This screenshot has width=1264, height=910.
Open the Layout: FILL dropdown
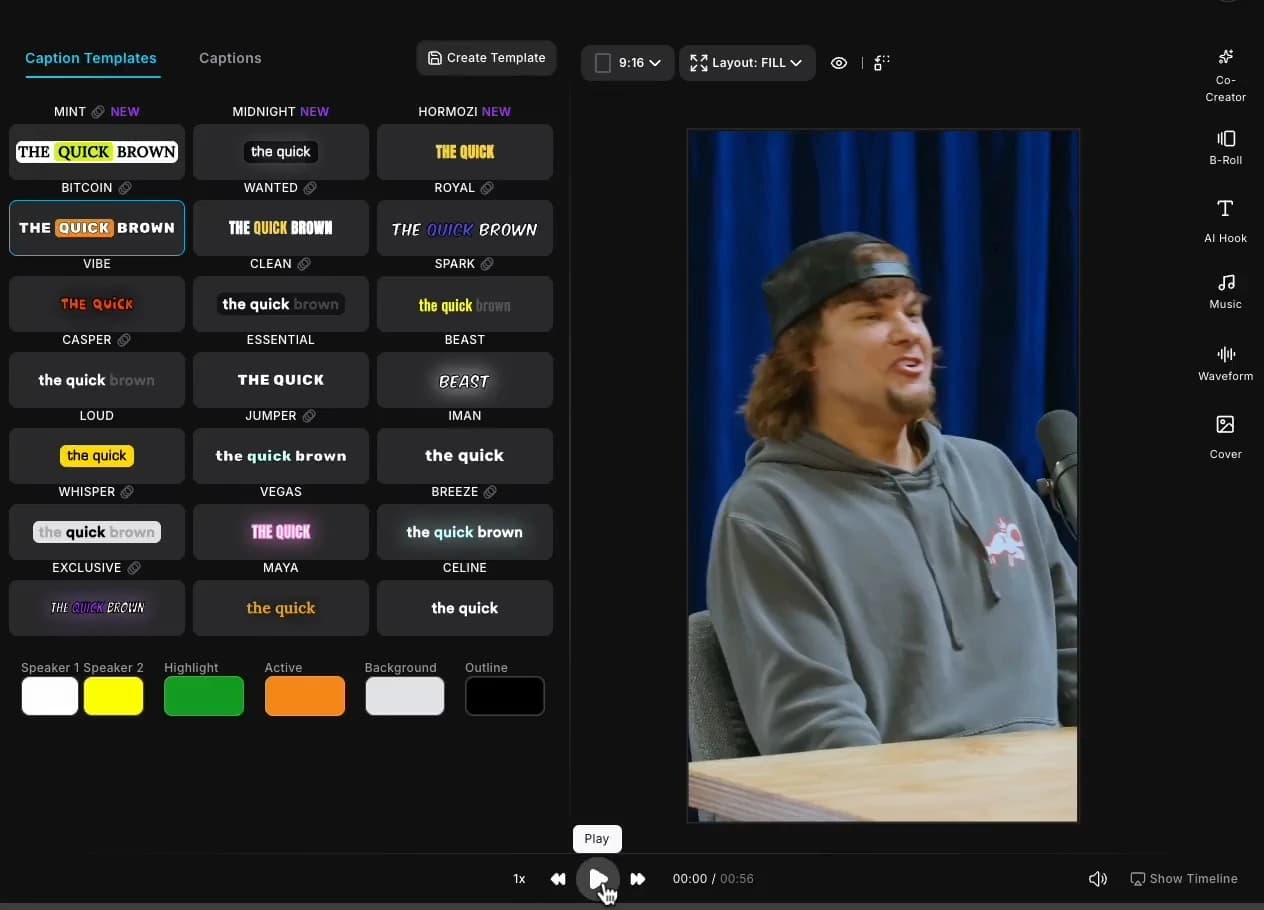[746, 62]
